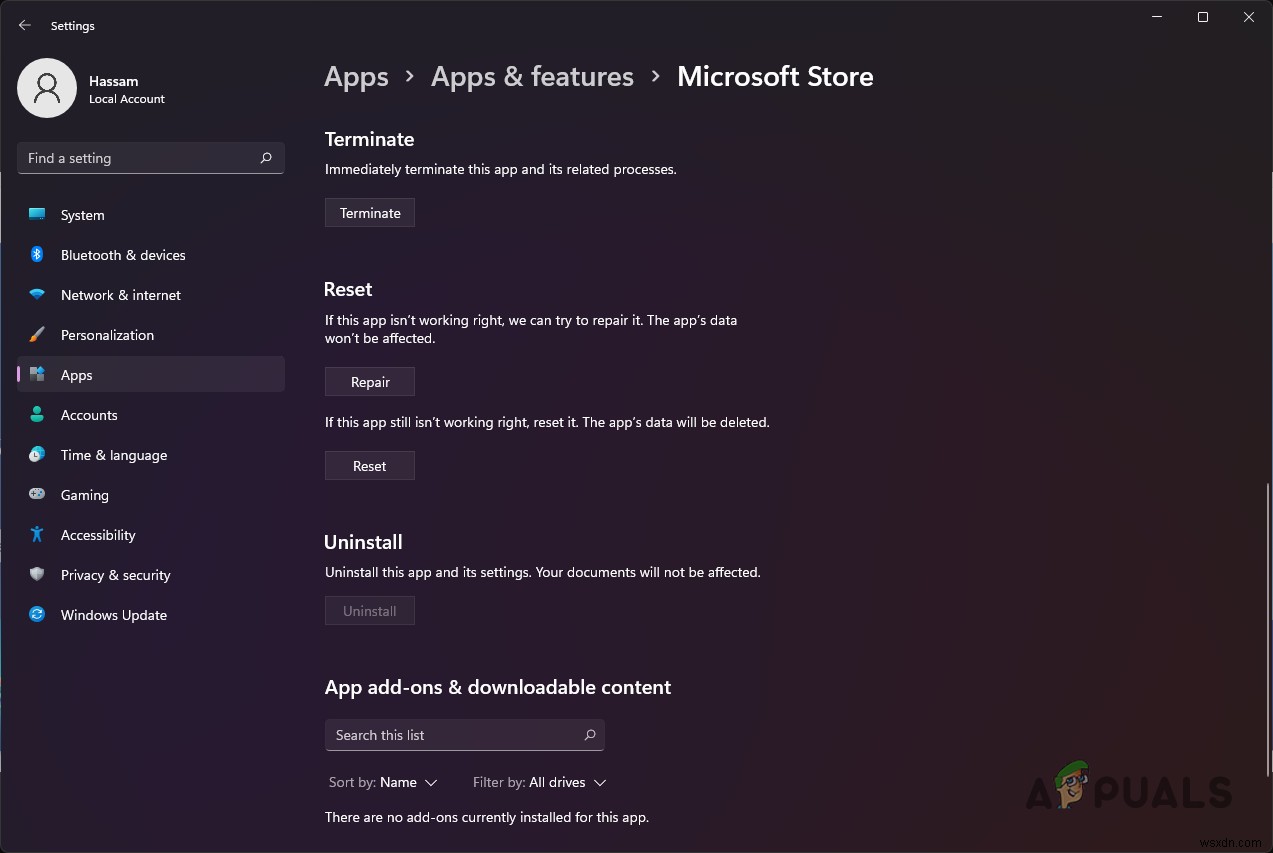Screen dimensions: 1273x853
Task: Open Network & internet settings icon
Action: point(37,294)
